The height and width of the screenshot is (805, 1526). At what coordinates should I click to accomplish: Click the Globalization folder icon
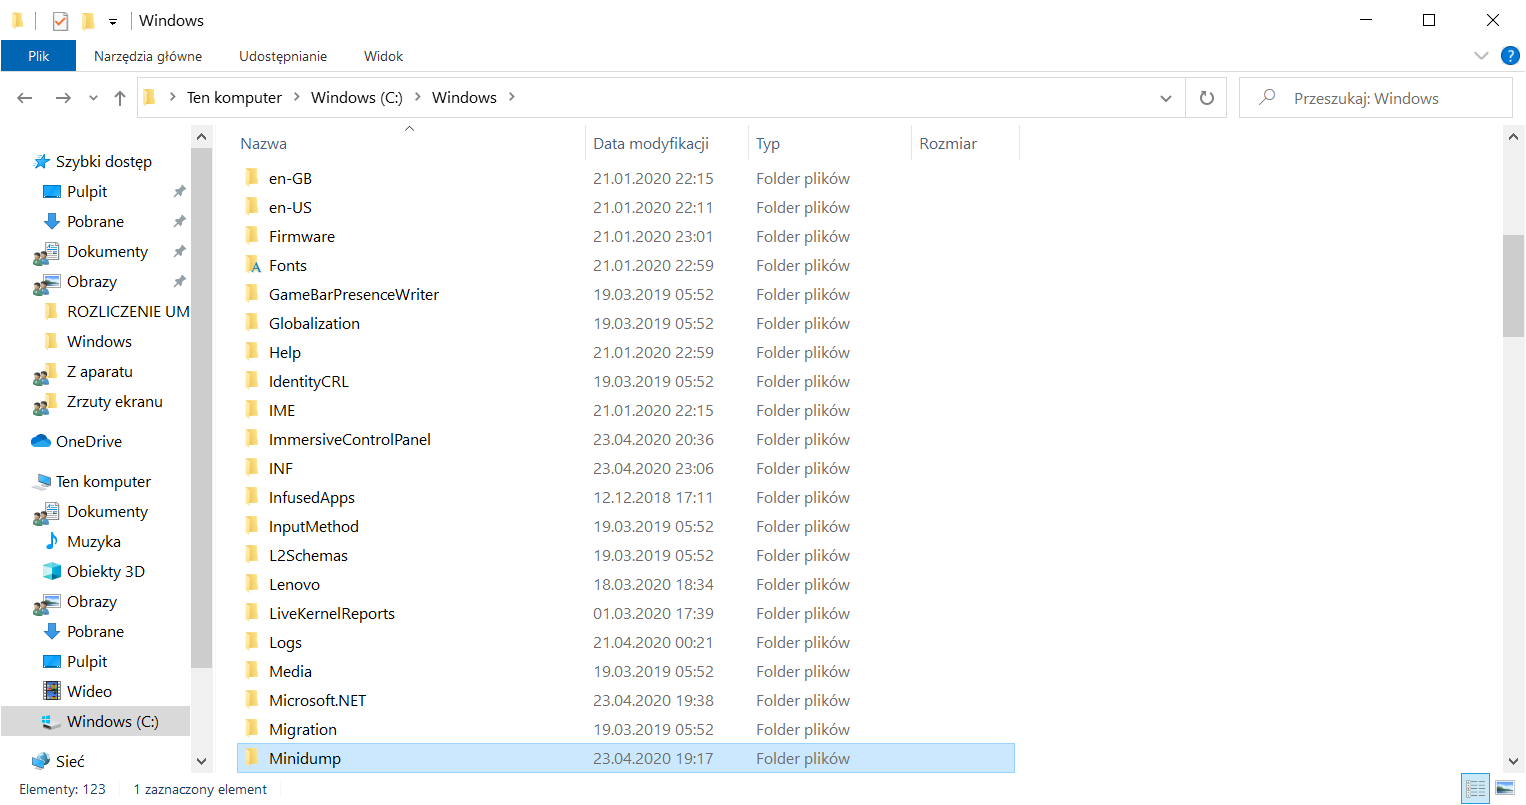pos(252,323)
